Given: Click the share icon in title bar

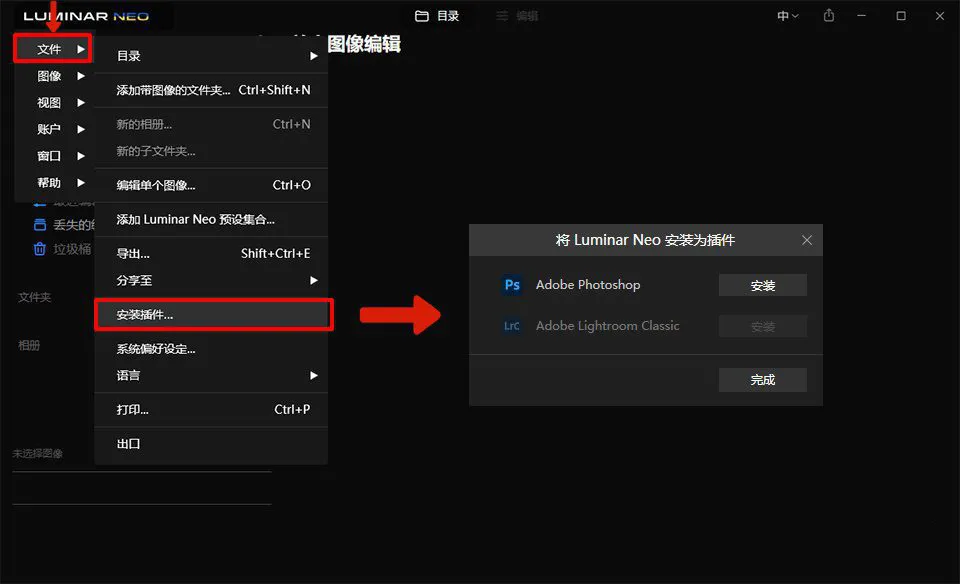Looking at the screenshot, I should click(829, 16).
